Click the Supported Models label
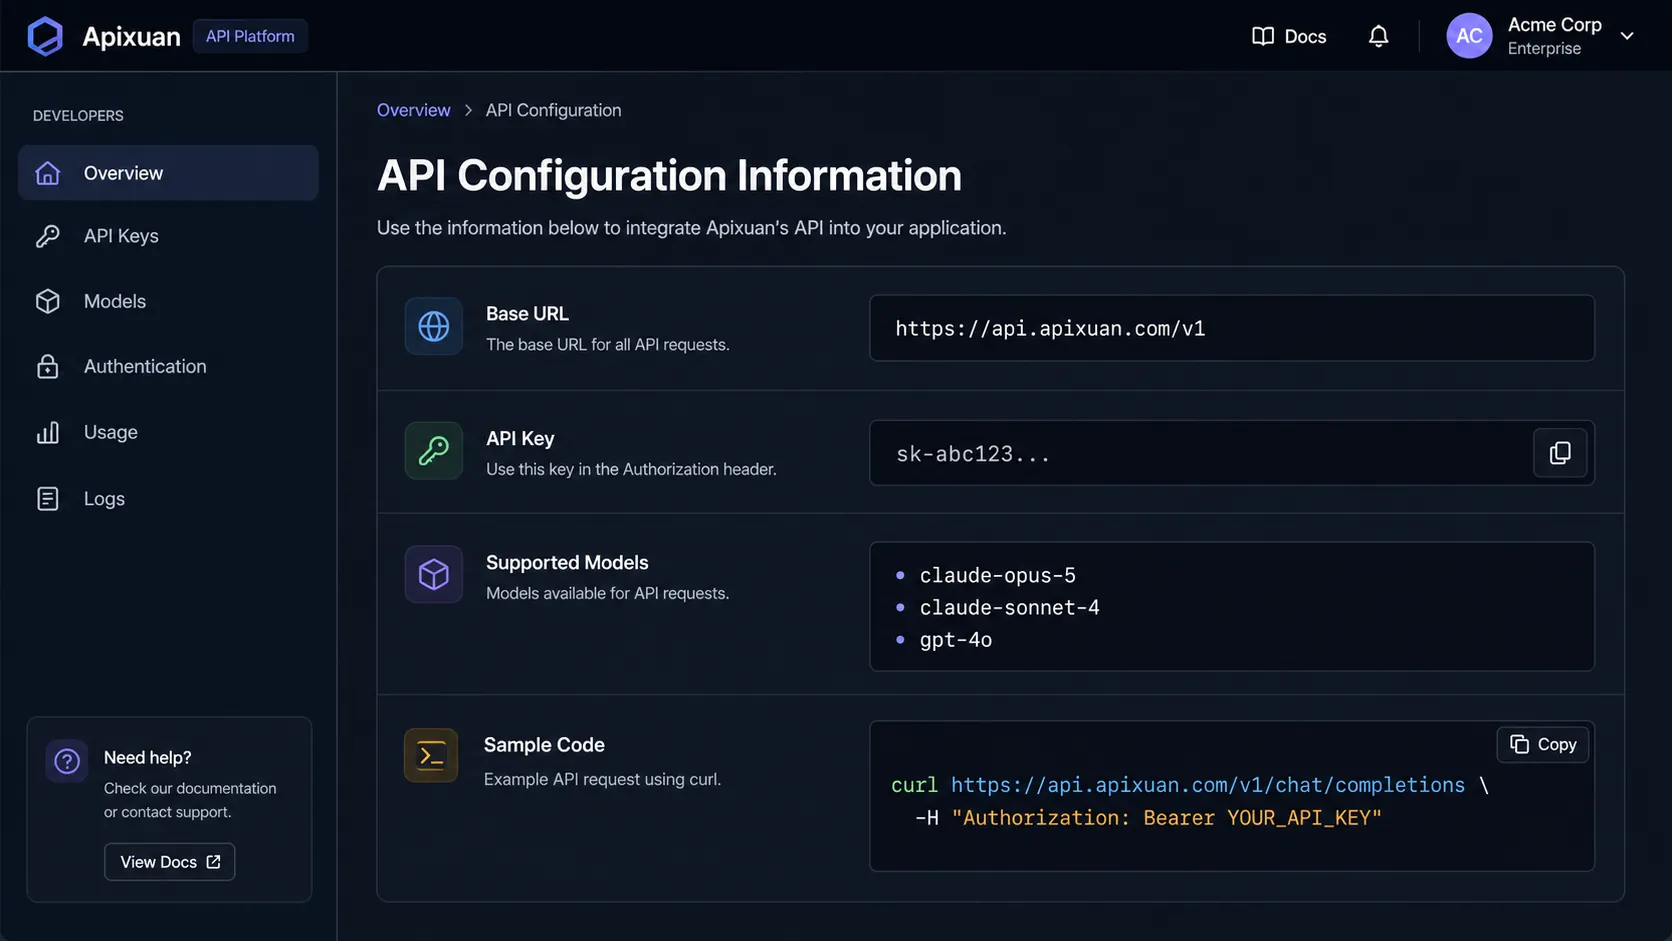The height and width of the screenshot is (941, 1672). (x=567, y=562)
